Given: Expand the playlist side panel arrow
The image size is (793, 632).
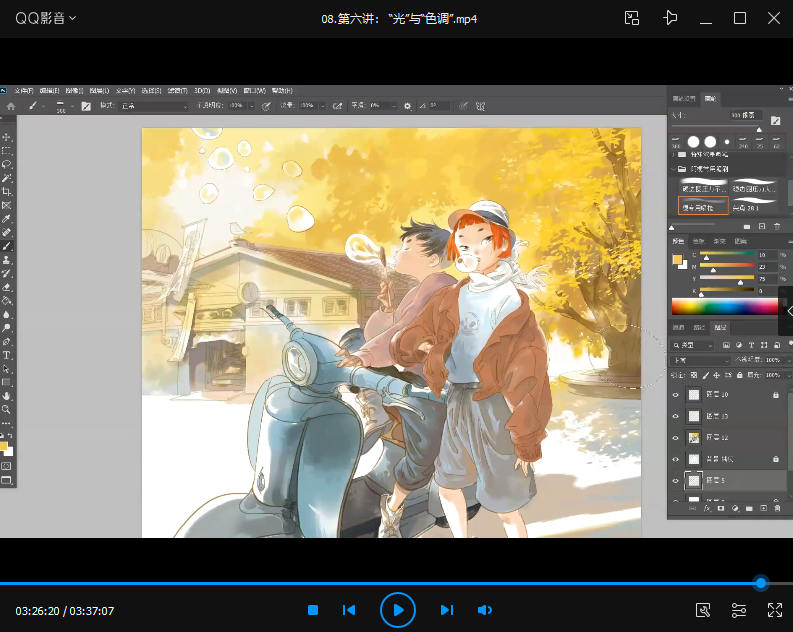Looking at the screenshot, I should coord(786,311).
